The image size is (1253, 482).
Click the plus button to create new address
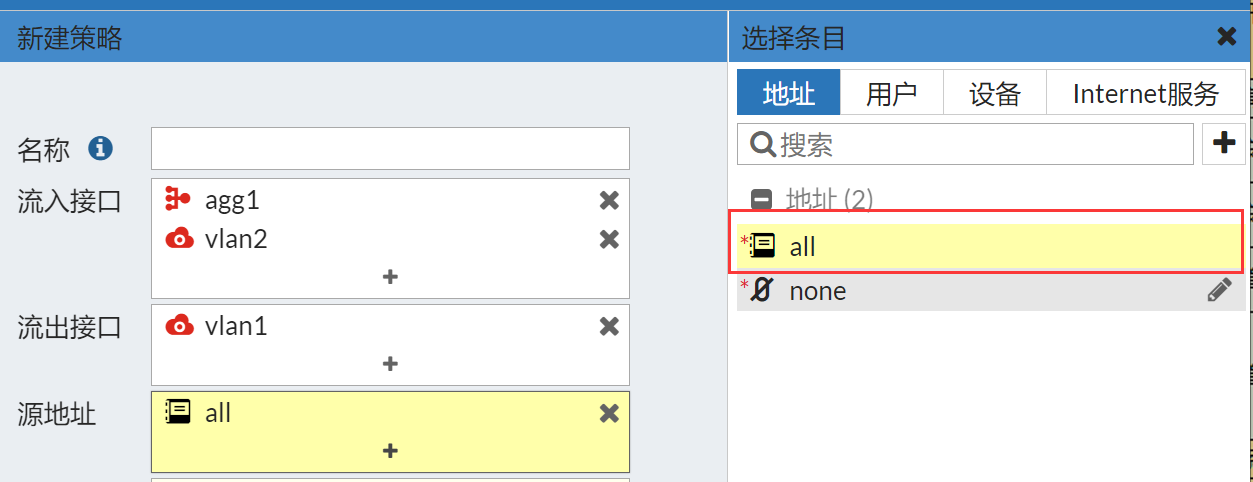[x=1224, y=144]
